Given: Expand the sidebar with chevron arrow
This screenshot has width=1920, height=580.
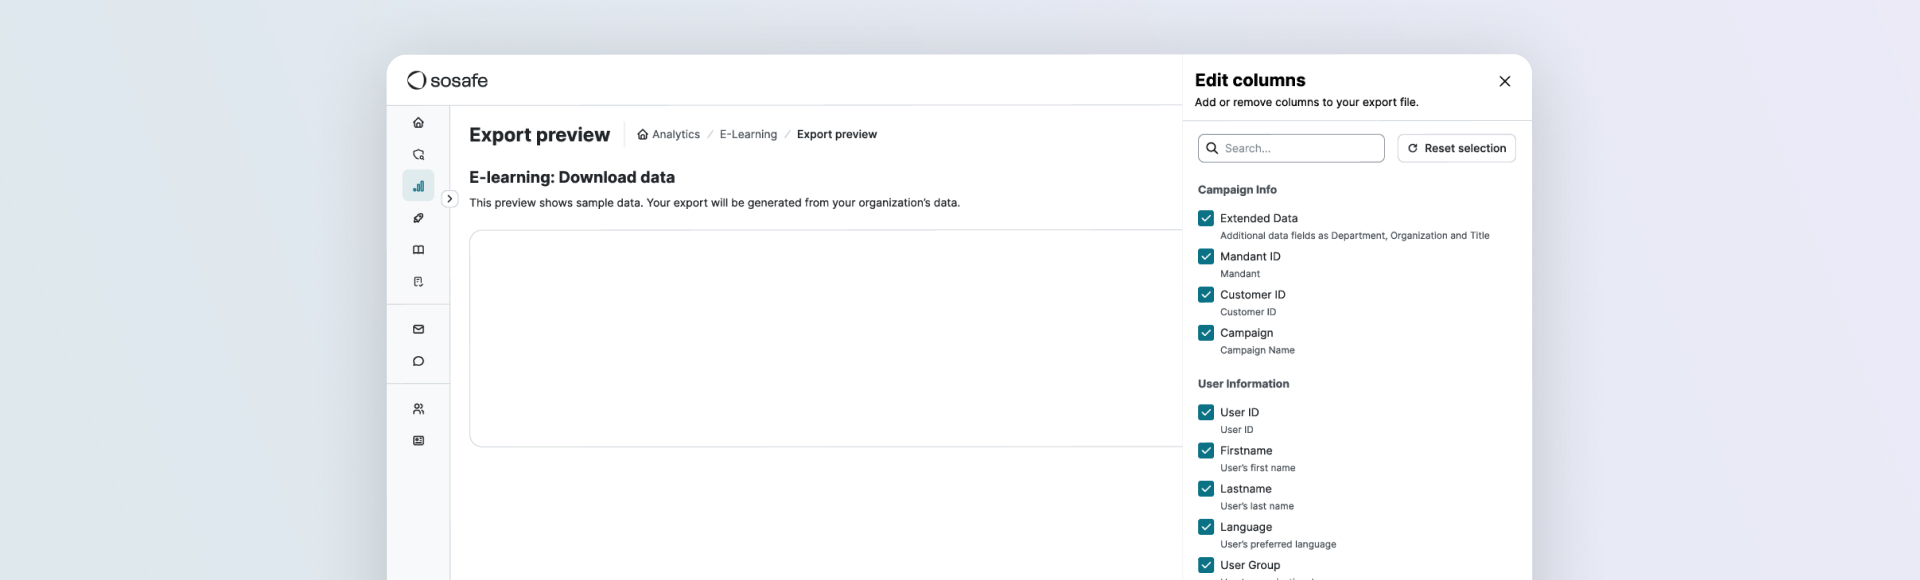Looking at the screenshot, I should 450,199.
